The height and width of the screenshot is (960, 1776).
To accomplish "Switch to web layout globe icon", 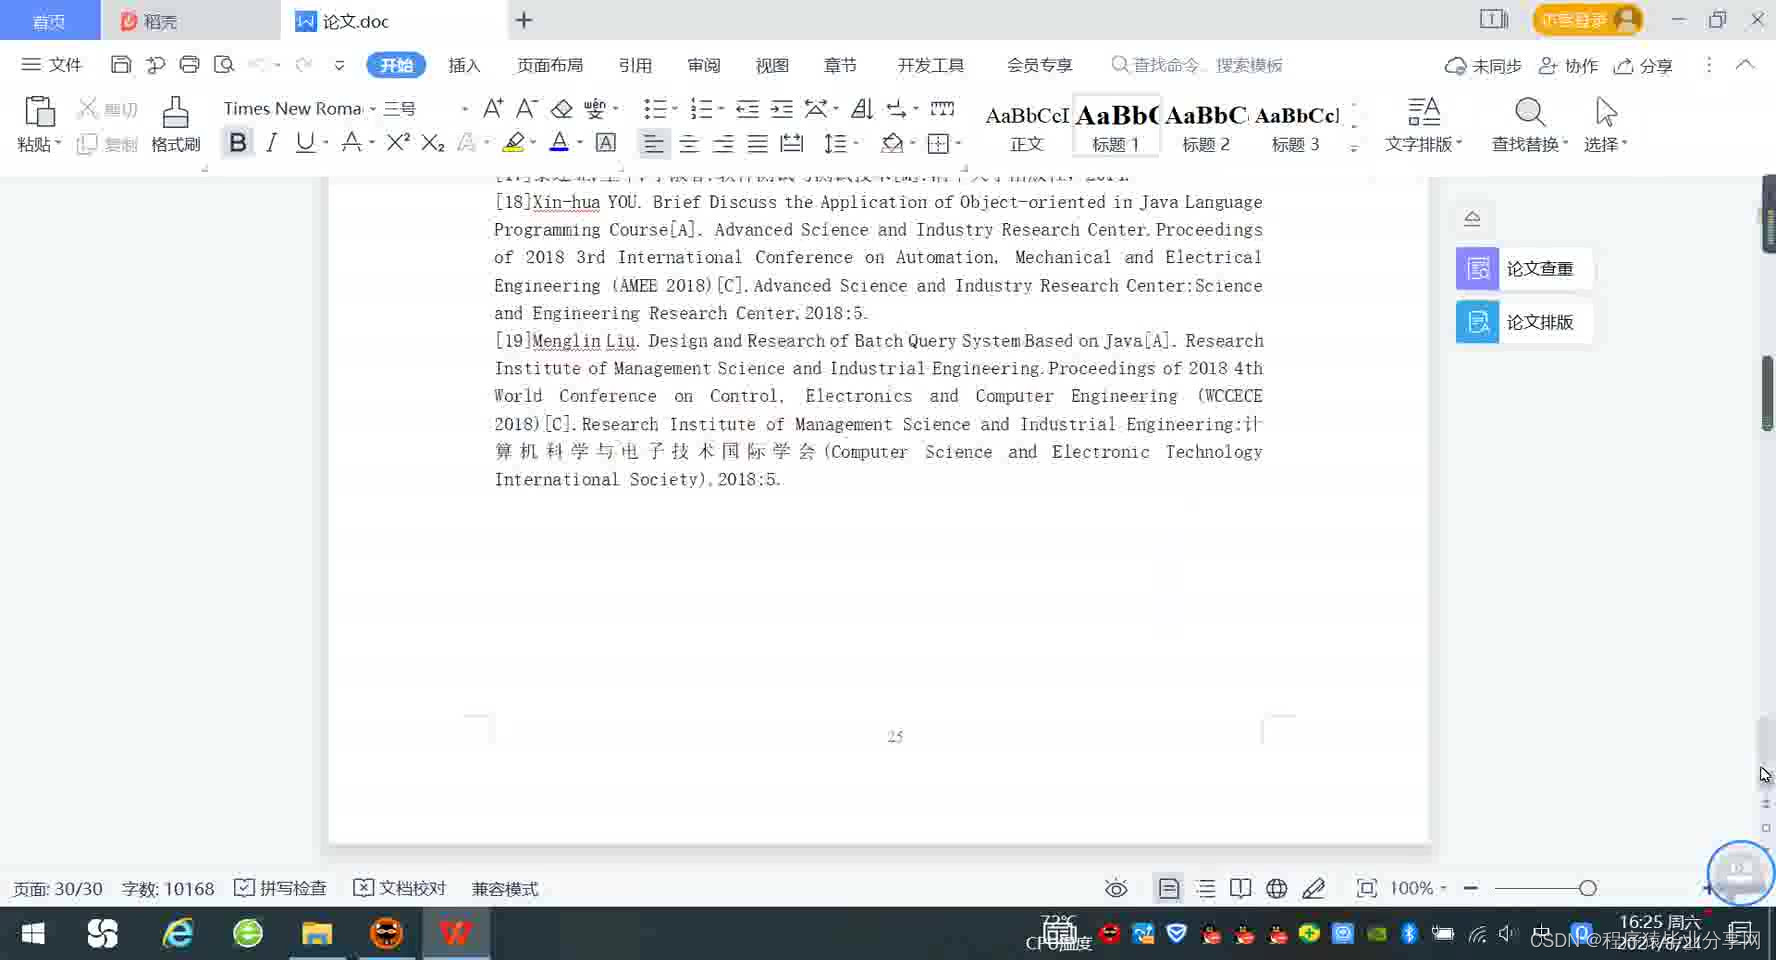I will [1276, 888].
